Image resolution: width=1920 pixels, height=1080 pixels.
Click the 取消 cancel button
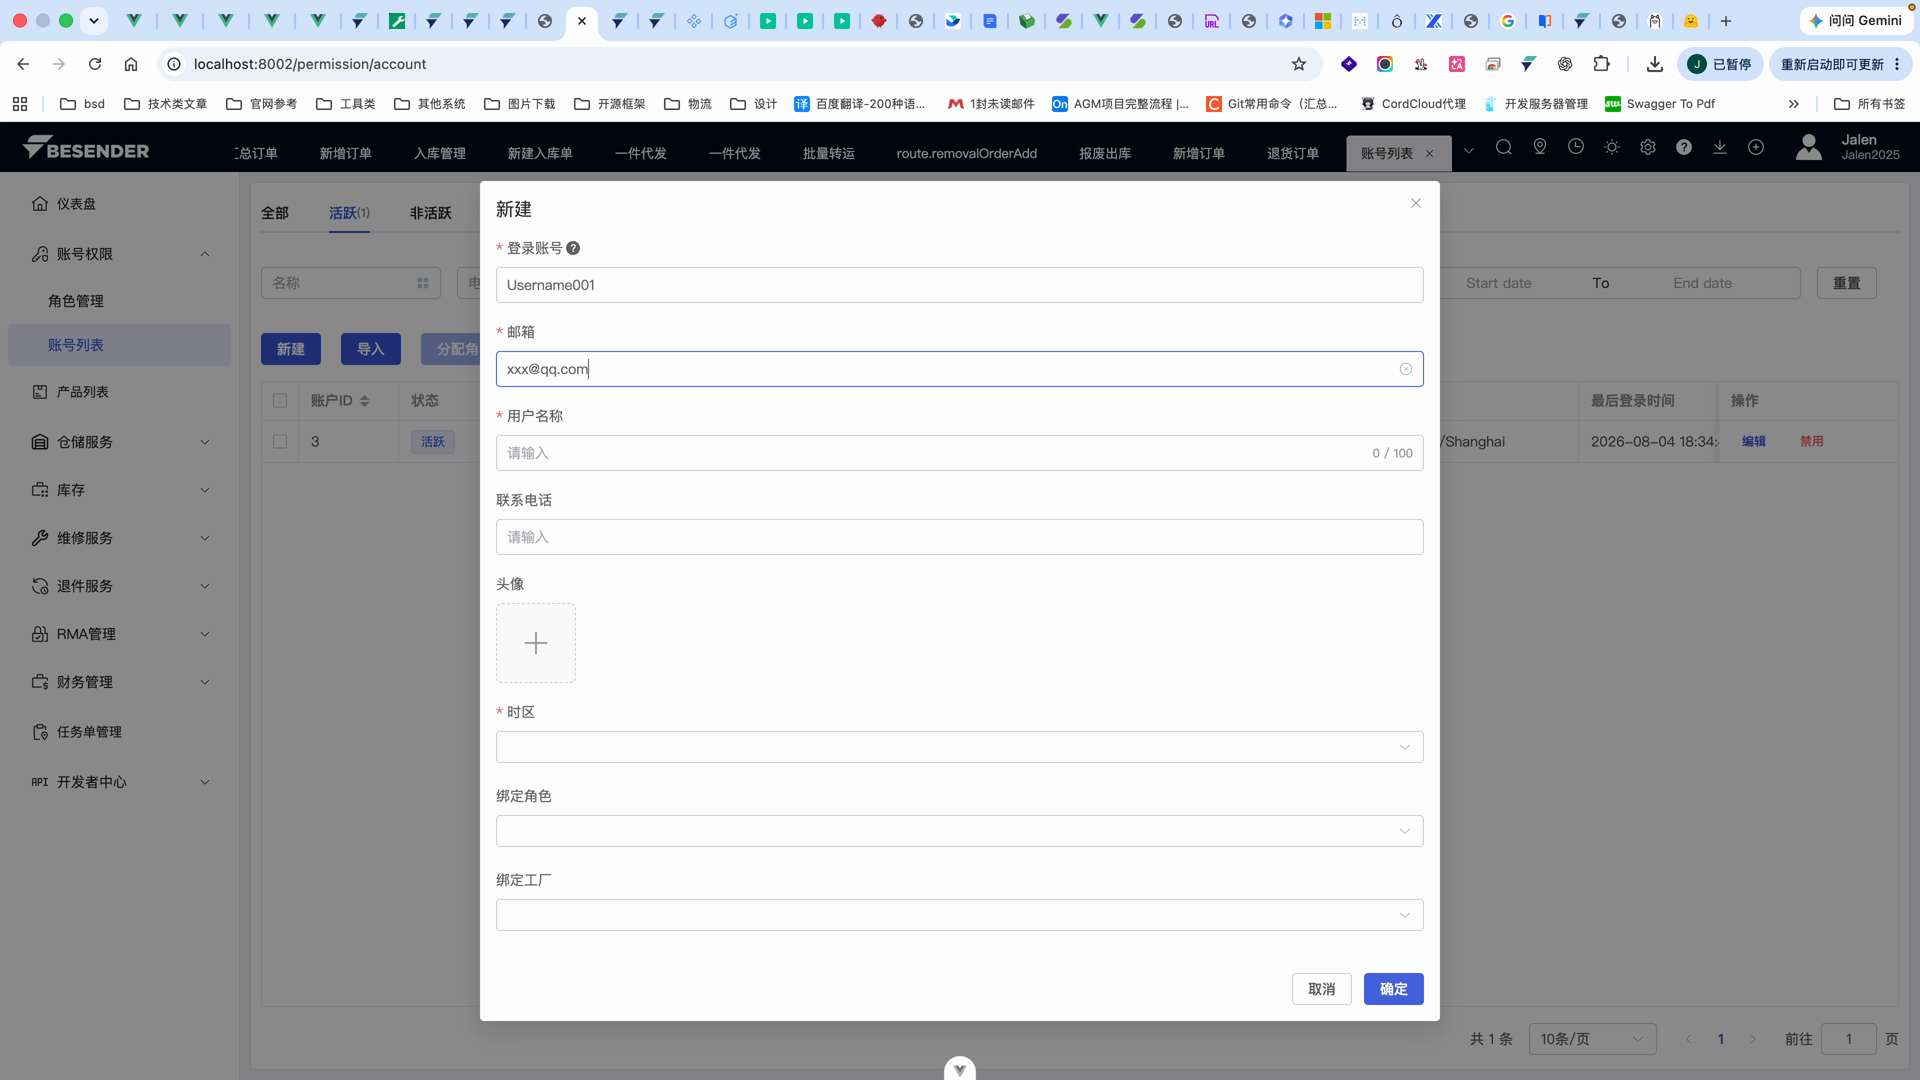coord(1322,989)
